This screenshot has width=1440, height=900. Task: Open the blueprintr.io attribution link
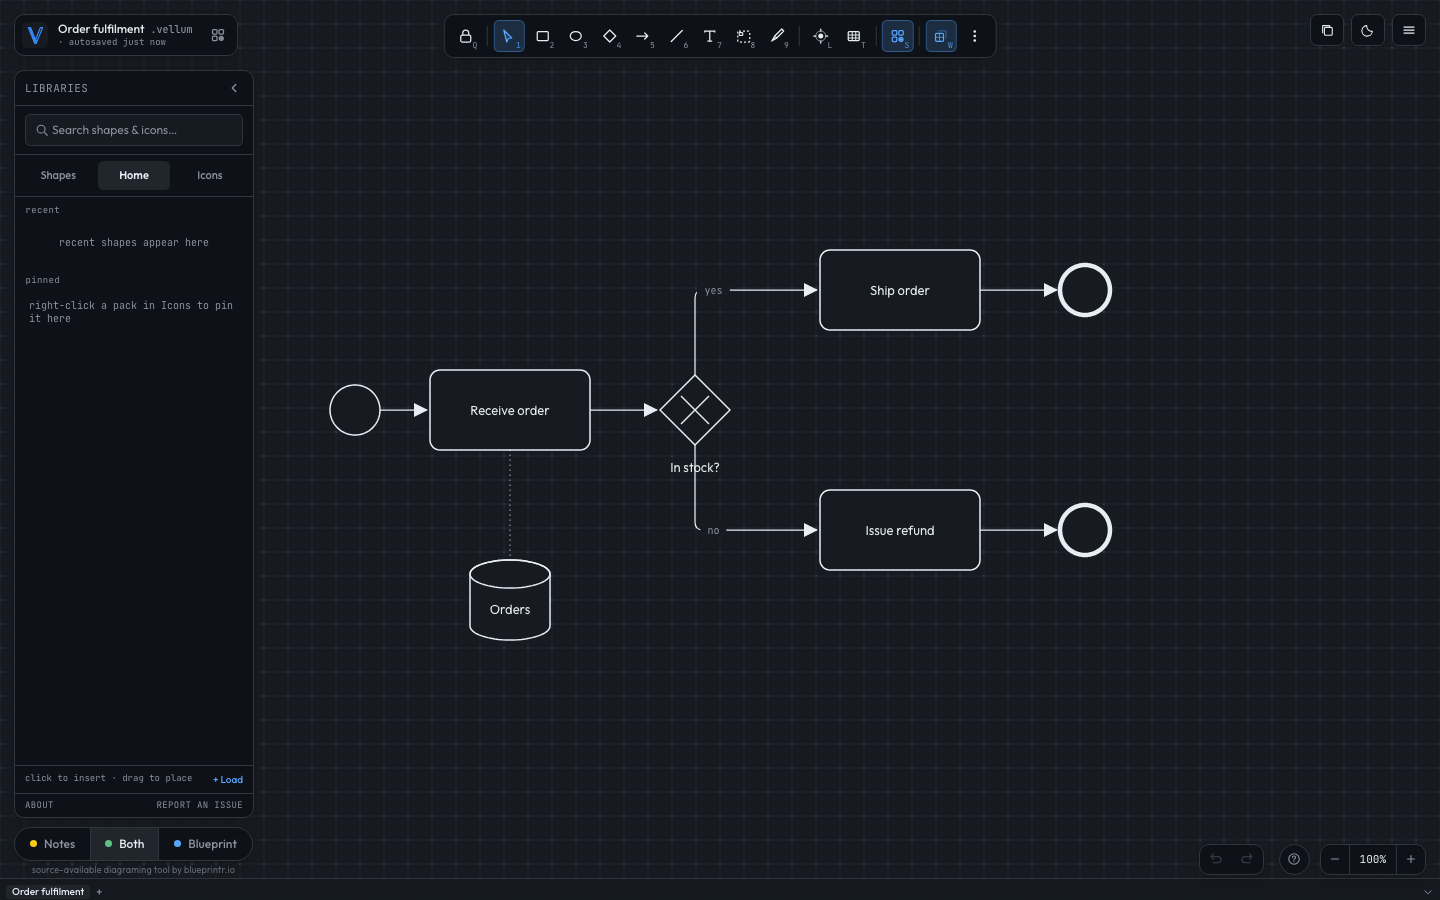(133, 870)
